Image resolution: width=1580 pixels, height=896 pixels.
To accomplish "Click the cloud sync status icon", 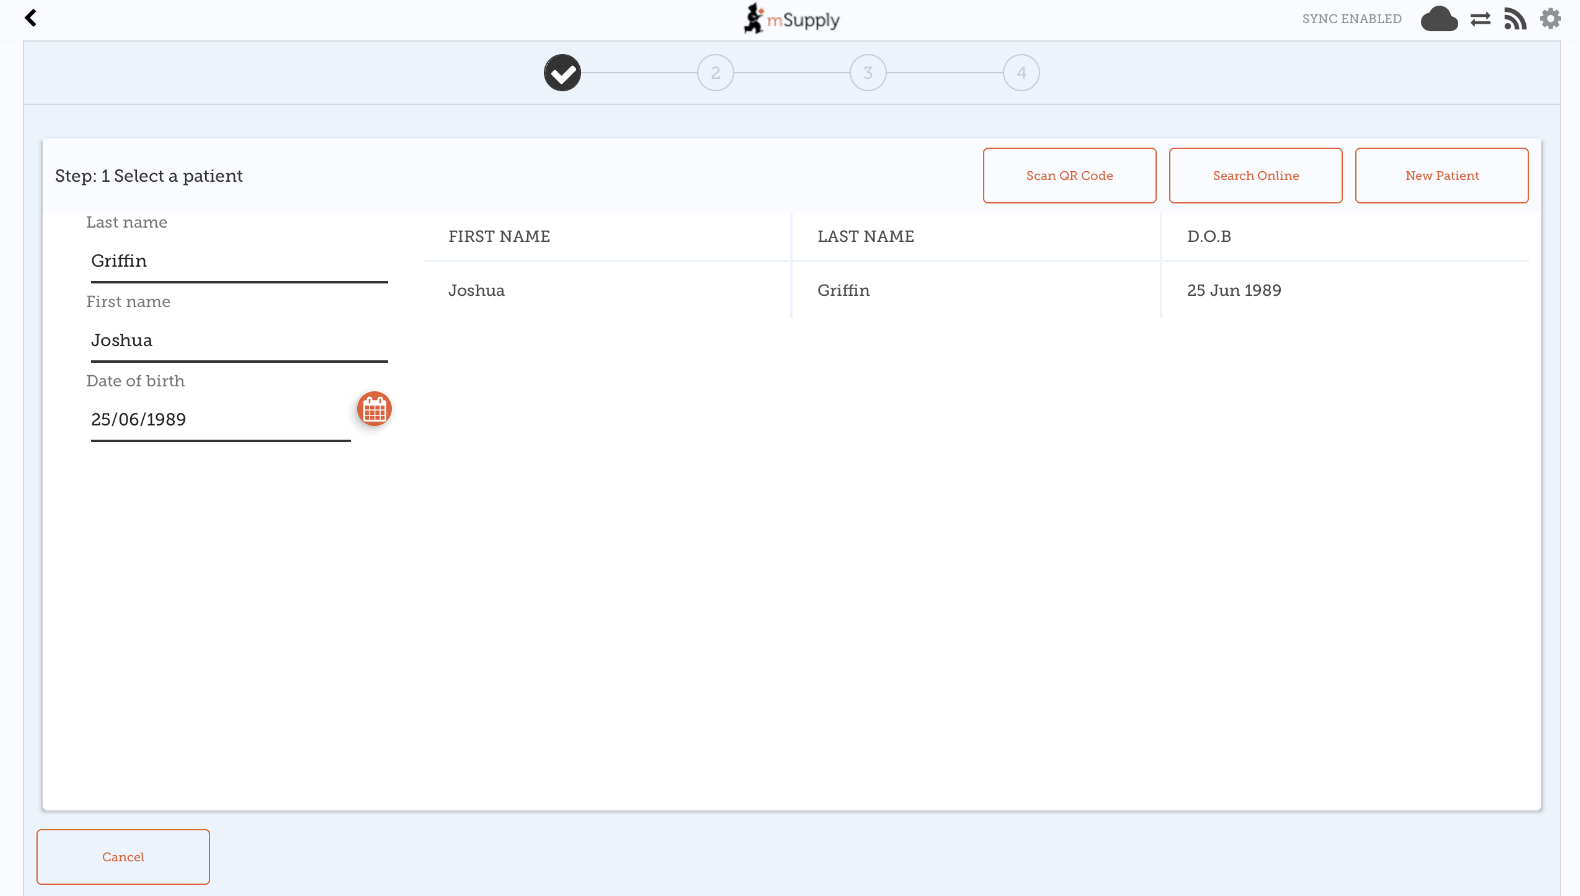I will pyautogui.click(x=1439, y=19).
